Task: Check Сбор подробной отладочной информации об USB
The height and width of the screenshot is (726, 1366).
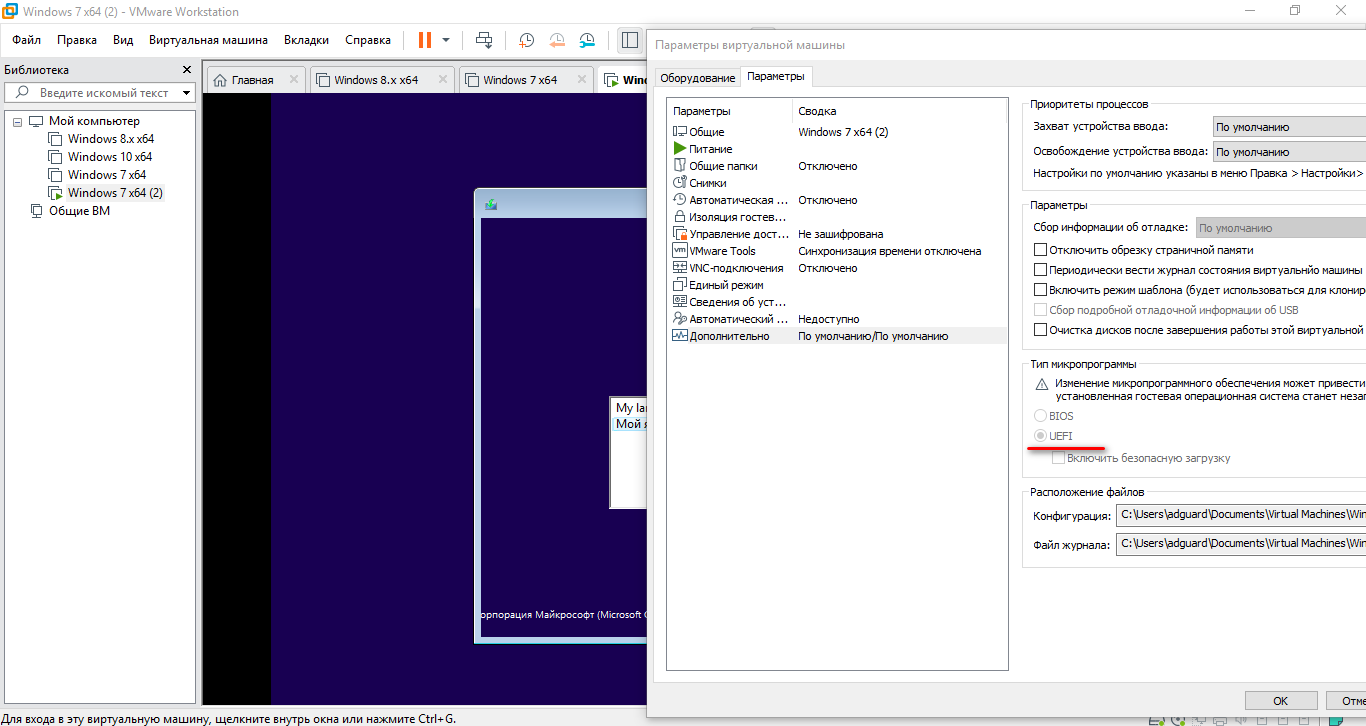Action: coord(1041,310)
